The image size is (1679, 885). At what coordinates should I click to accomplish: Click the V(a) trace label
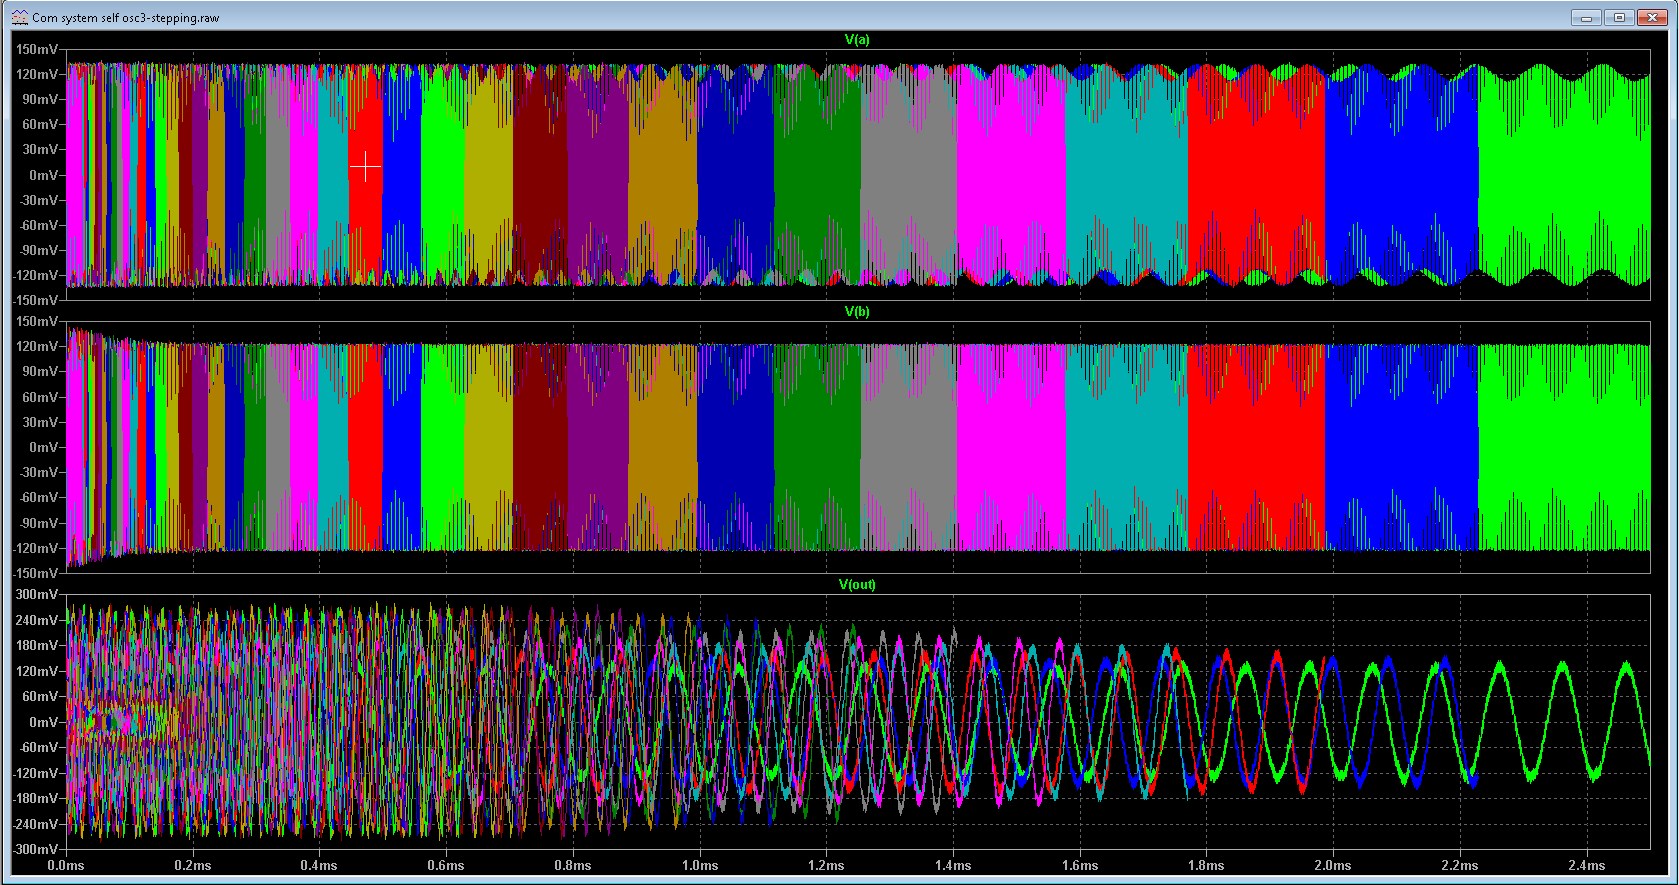[857, 40]
